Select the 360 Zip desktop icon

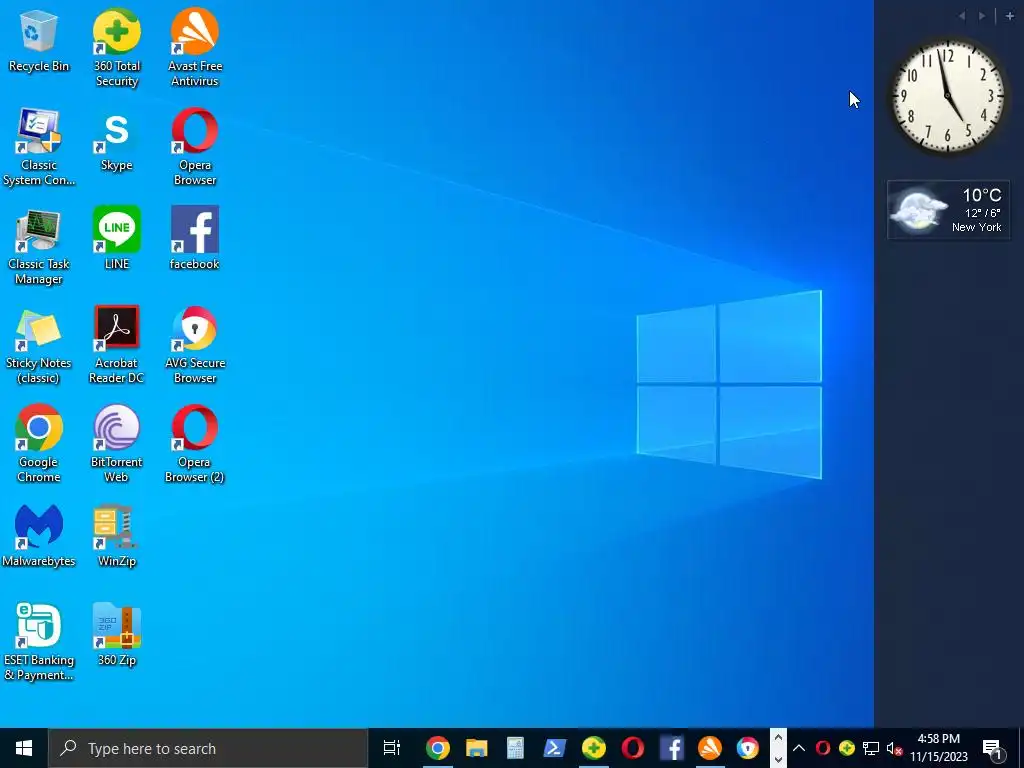116,635
